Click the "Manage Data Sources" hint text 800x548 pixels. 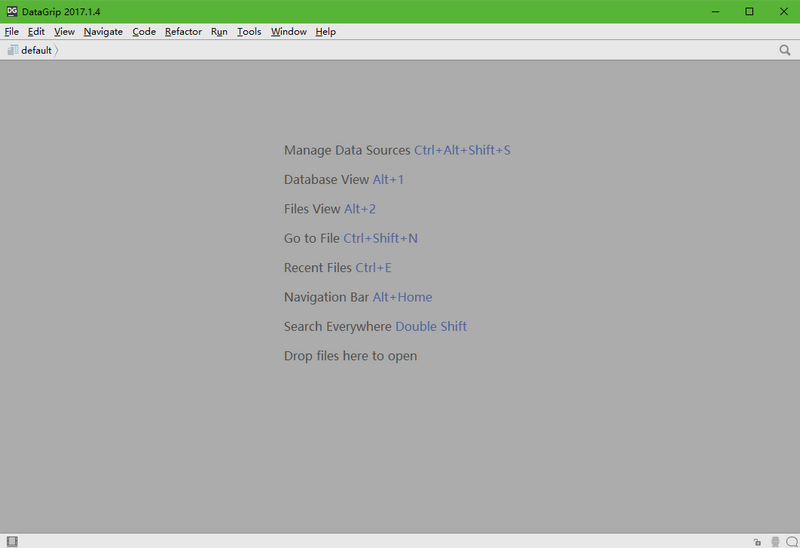tap(347, 150)
